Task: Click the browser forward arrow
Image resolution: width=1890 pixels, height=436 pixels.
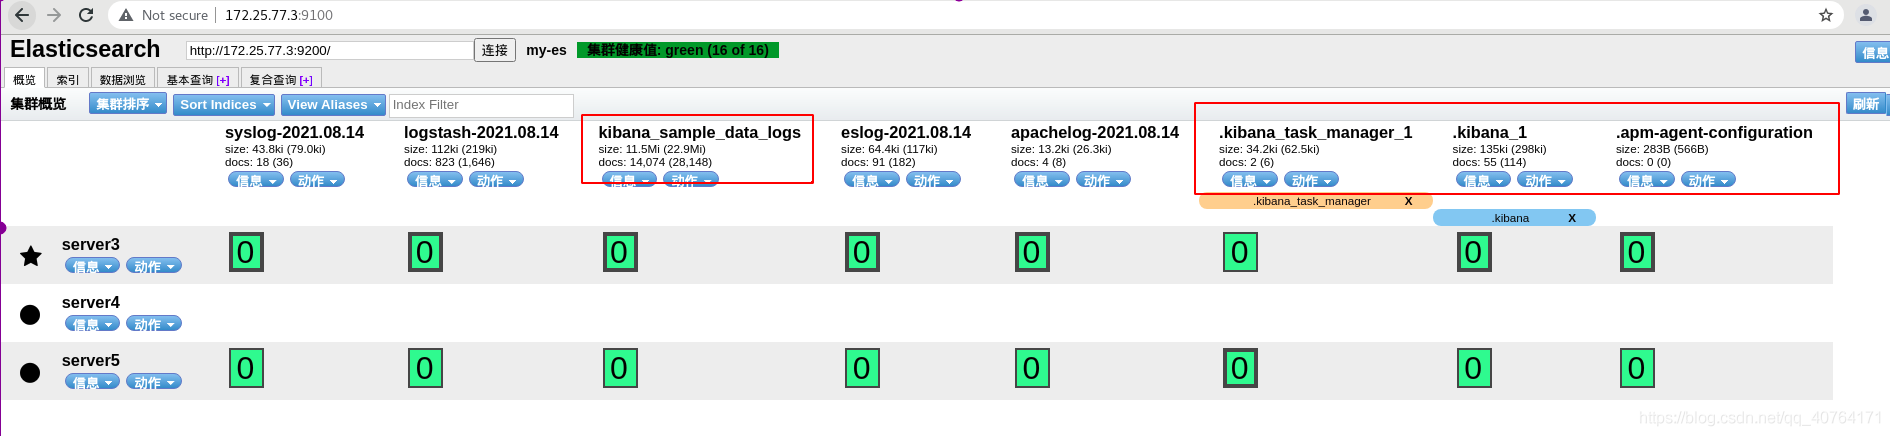Action: [x=54, y=15]
